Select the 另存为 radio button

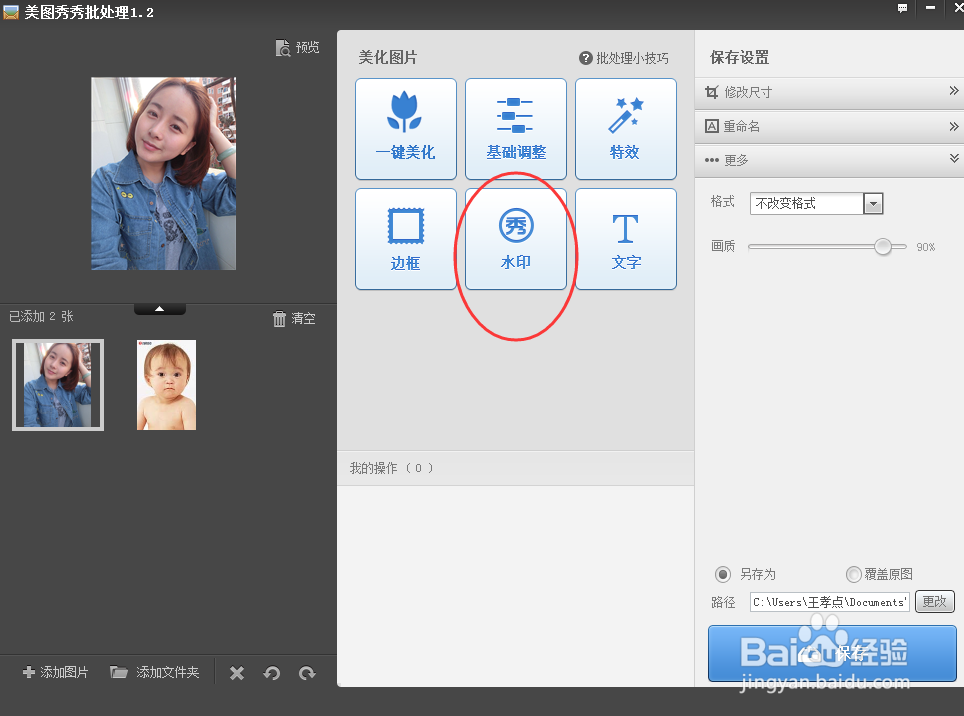click(723, 574)
